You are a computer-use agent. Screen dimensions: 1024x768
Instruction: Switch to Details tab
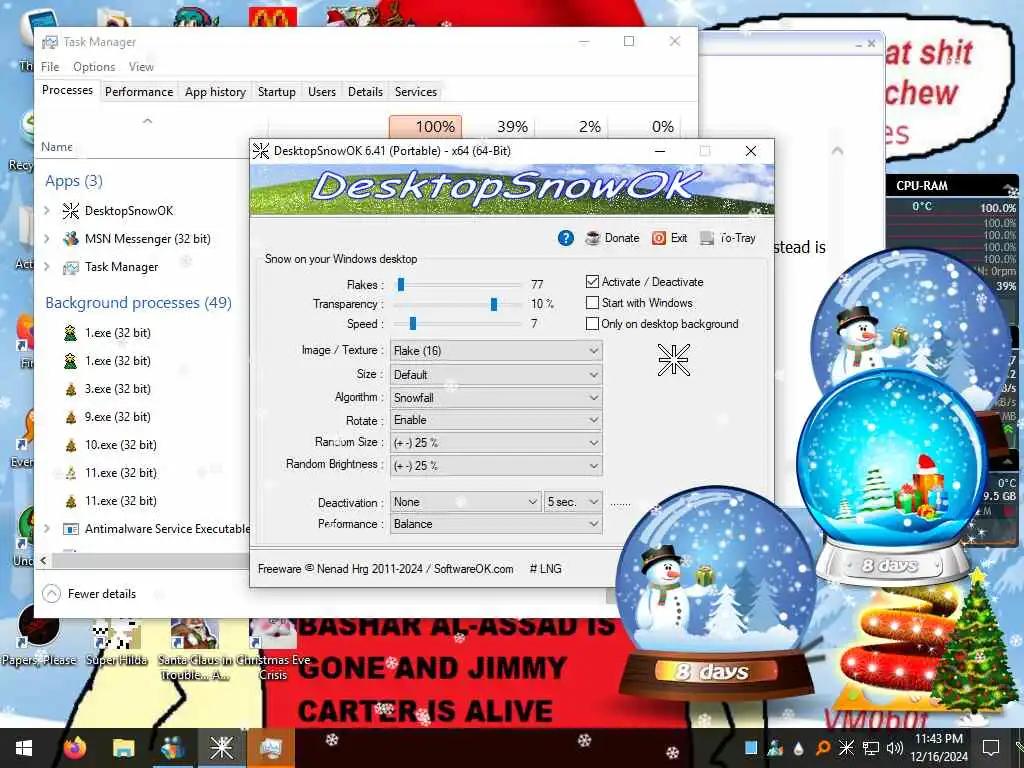click(x=365, y=91)
